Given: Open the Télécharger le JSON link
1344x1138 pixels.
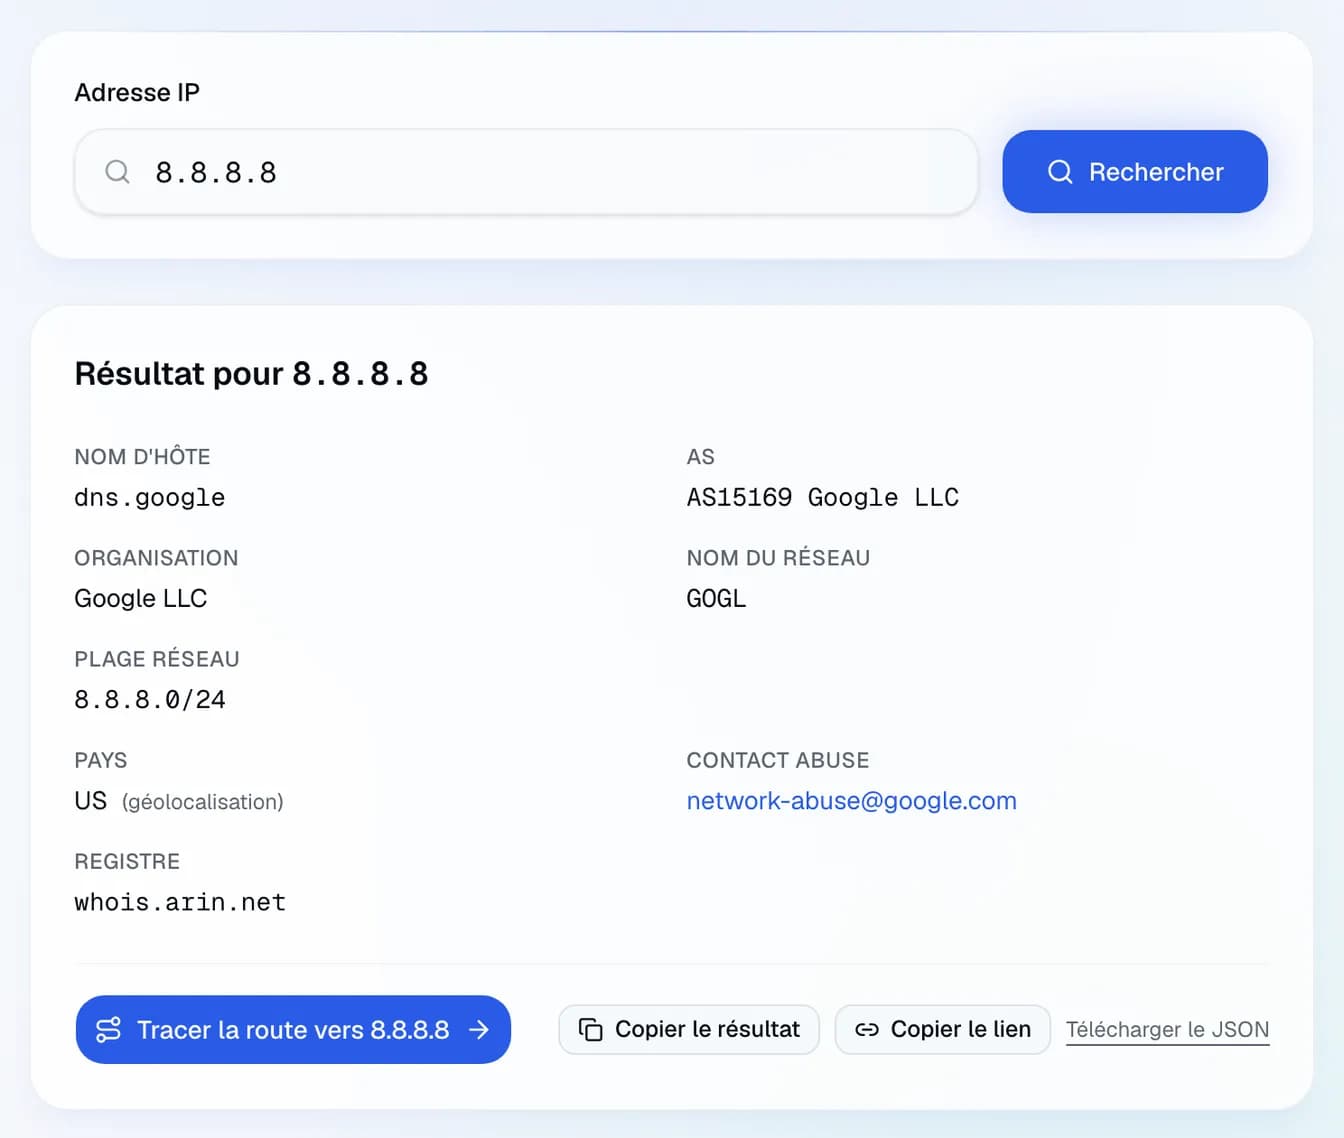Looking at the screenshot, I should [1167, 1030].
